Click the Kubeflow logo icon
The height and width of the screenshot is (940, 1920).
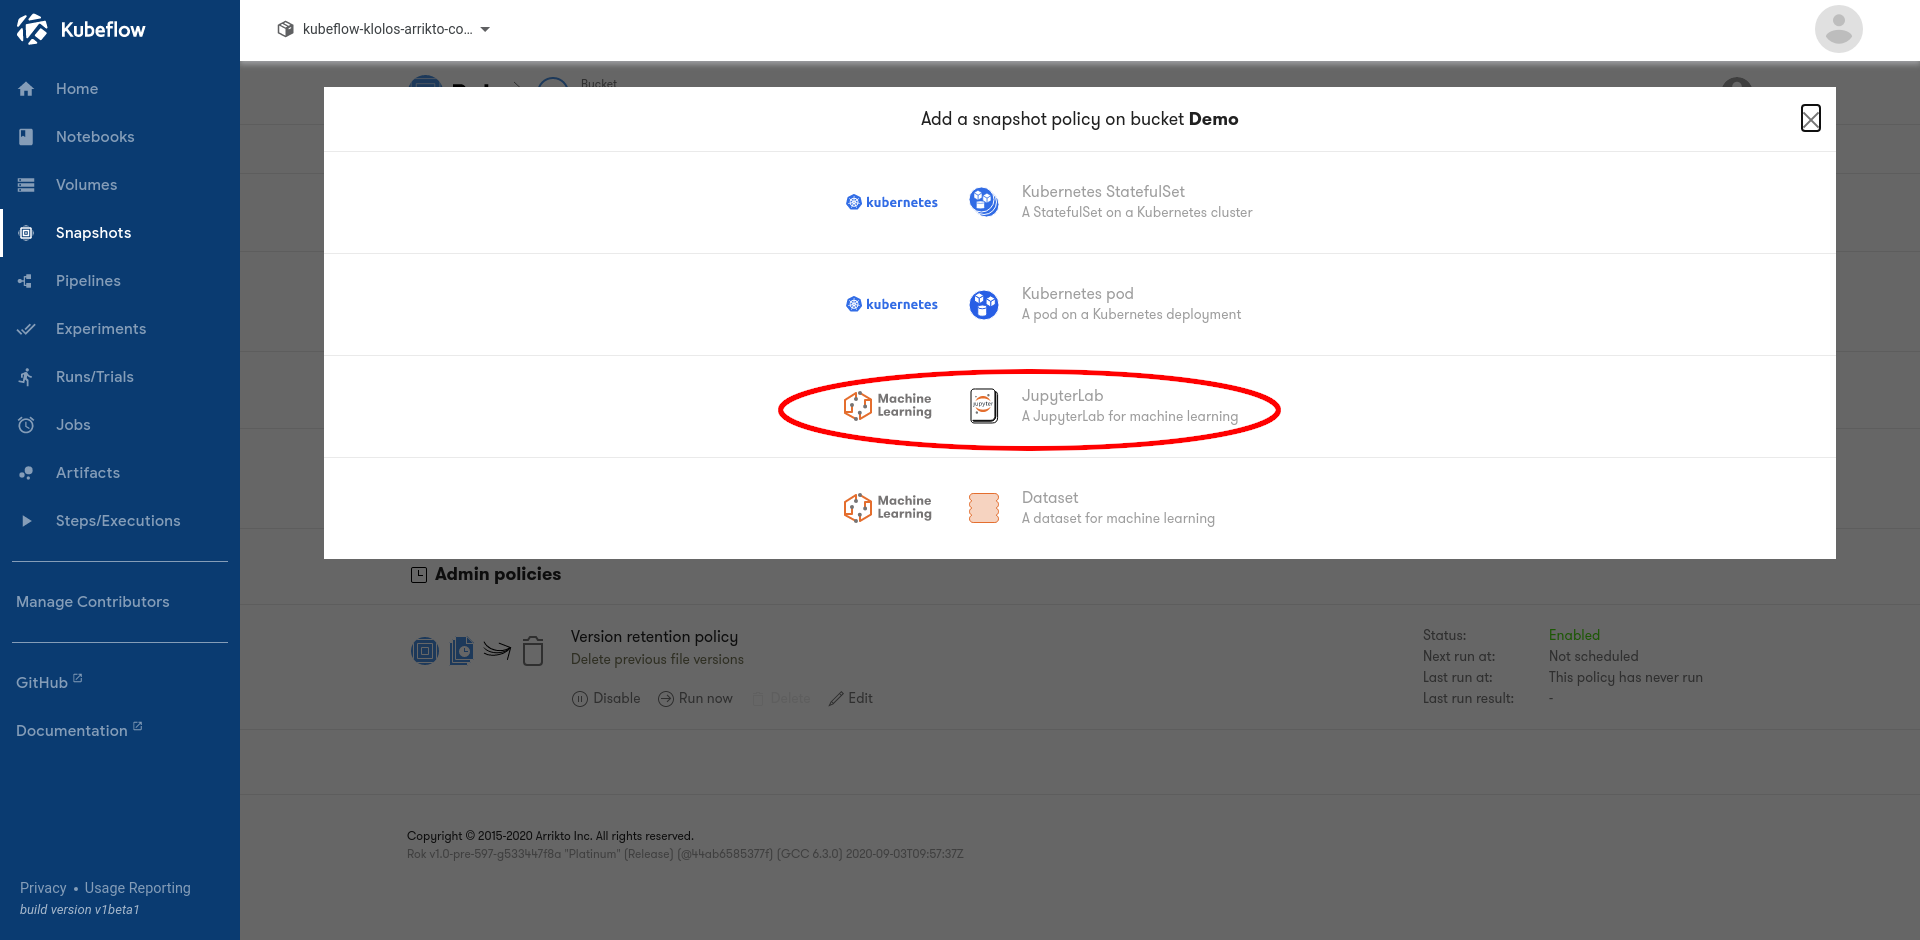32,29
